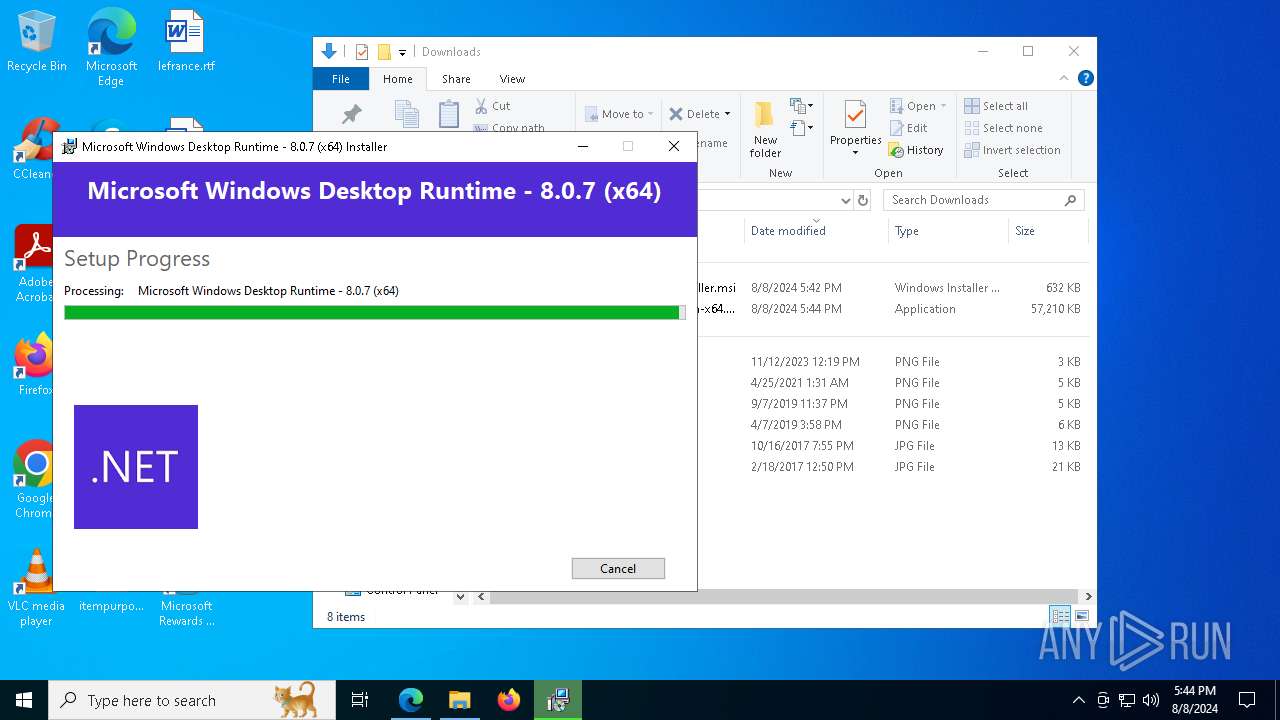Click Select none in the ribbon
1280x720 pixels.
[1003, 128]
